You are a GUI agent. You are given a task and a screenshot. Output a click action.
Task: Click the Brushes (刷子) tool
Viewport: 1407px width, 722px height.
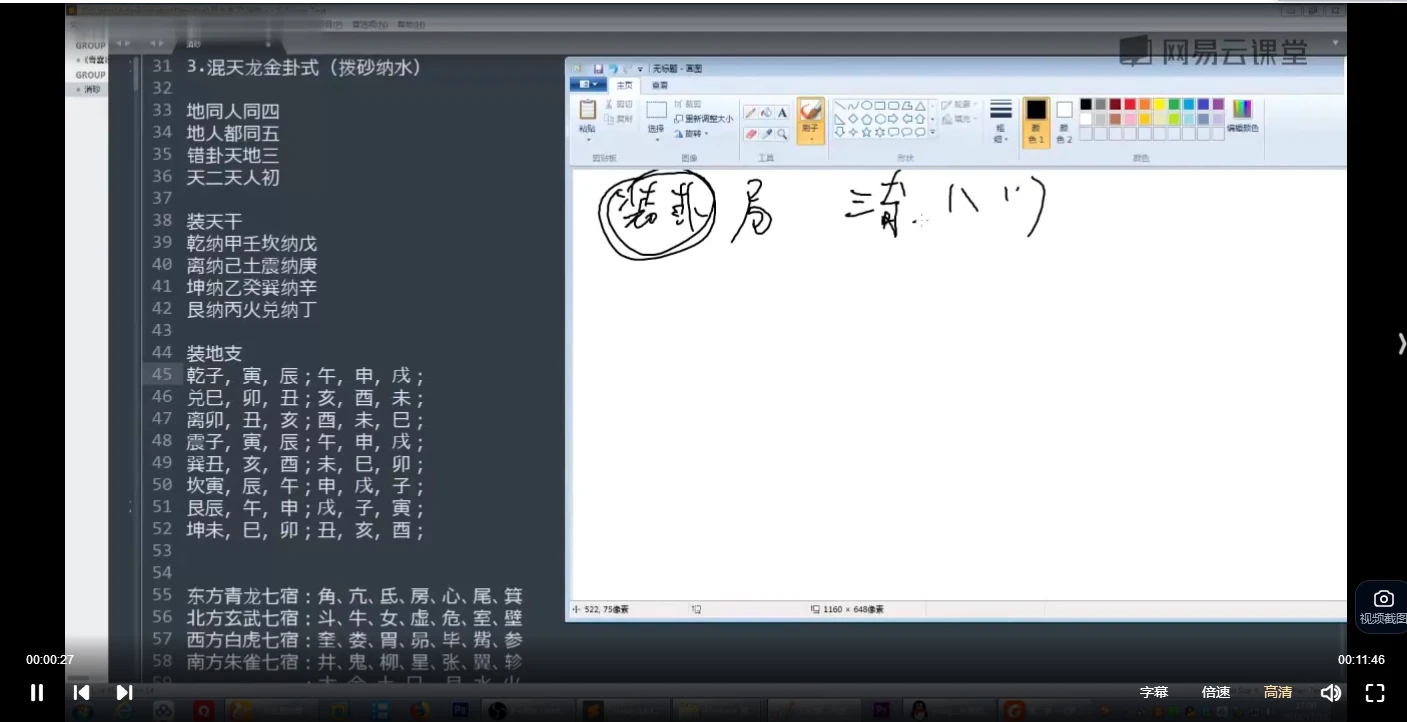[810, 117]
